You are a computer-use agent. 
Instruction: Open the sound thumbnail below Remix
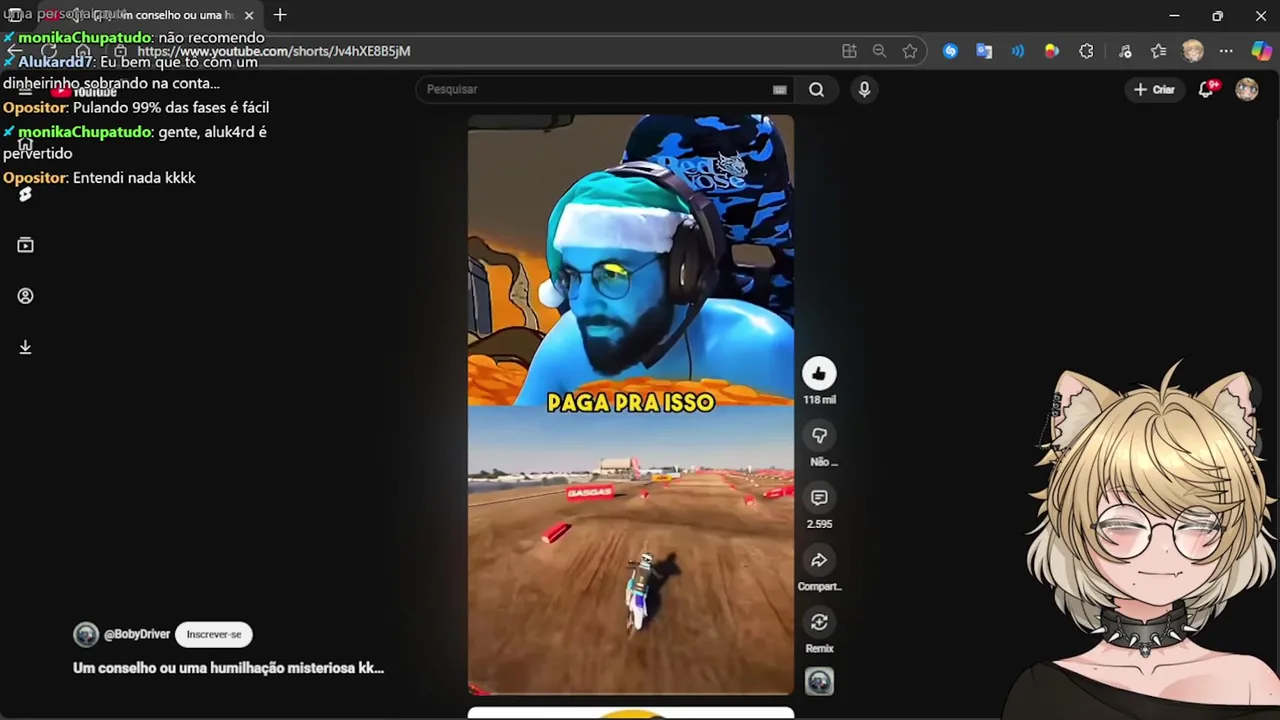coord(819,682)
